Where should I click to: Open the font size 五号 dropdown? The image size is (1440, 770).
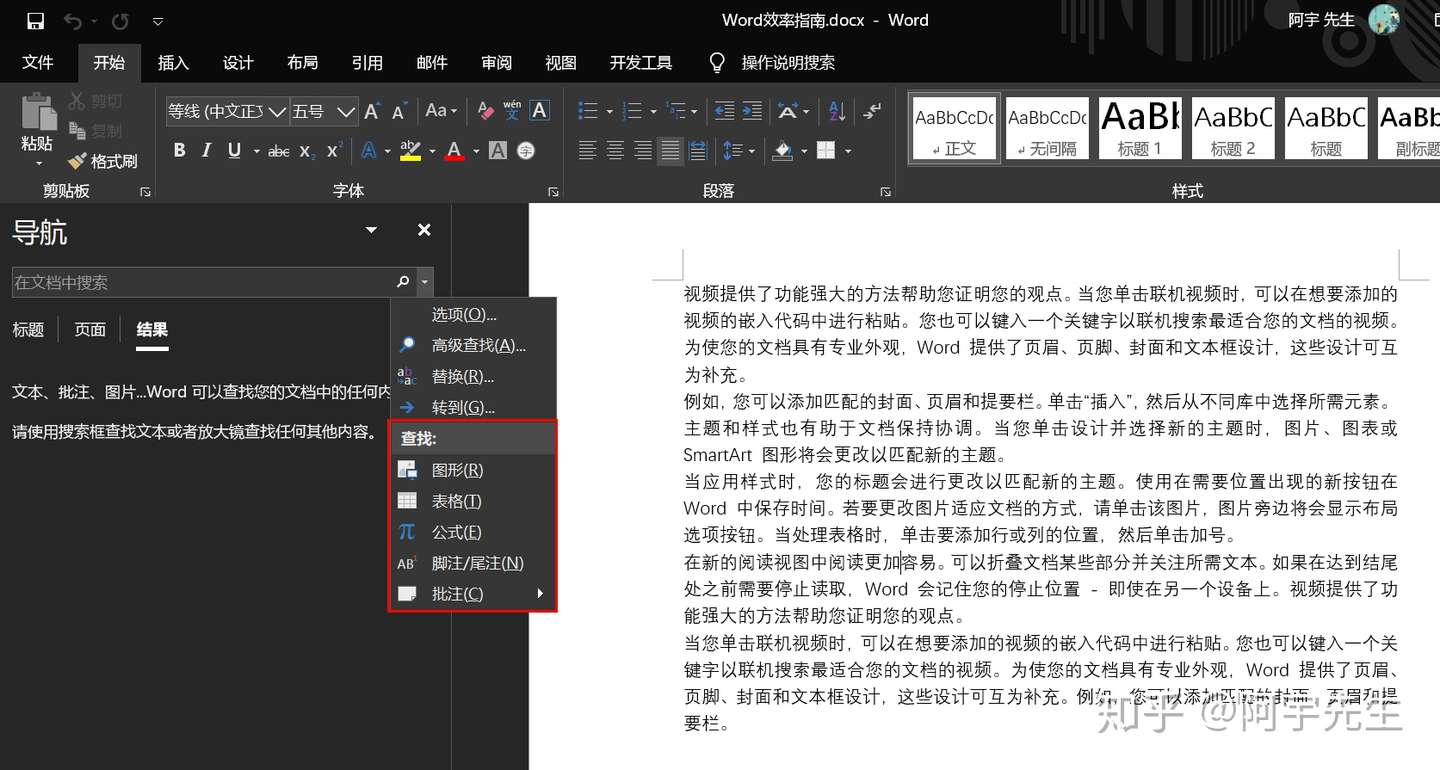pyautogui.click(x=346, y=111)
